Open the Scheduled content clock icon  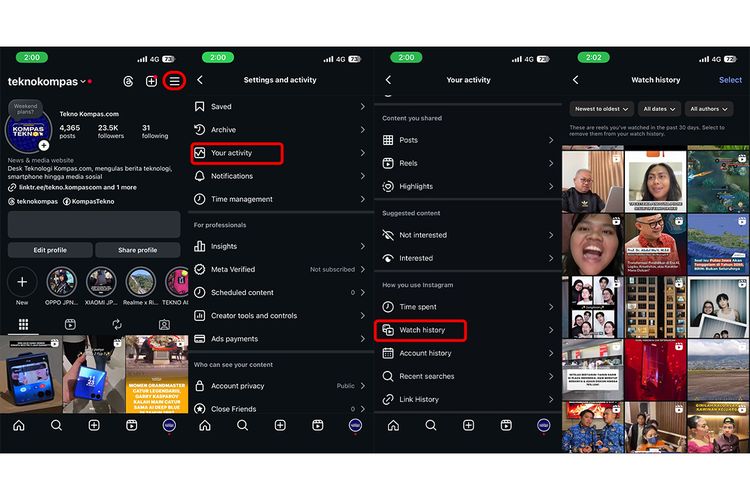tap(199, 292)
